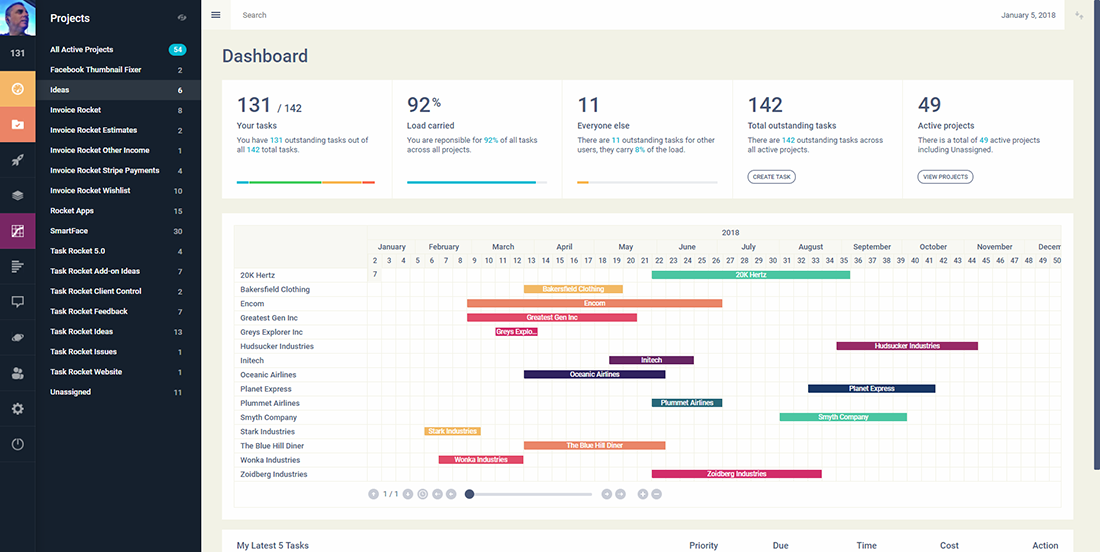Screen dimensions: 1100x552
Task: Click the CREATE TASK button
Action: point(772,177)
